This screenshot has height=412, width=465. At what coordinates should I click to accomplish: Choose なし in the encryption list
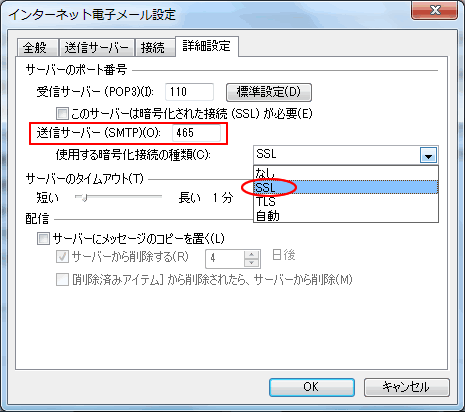coord(346,173)
